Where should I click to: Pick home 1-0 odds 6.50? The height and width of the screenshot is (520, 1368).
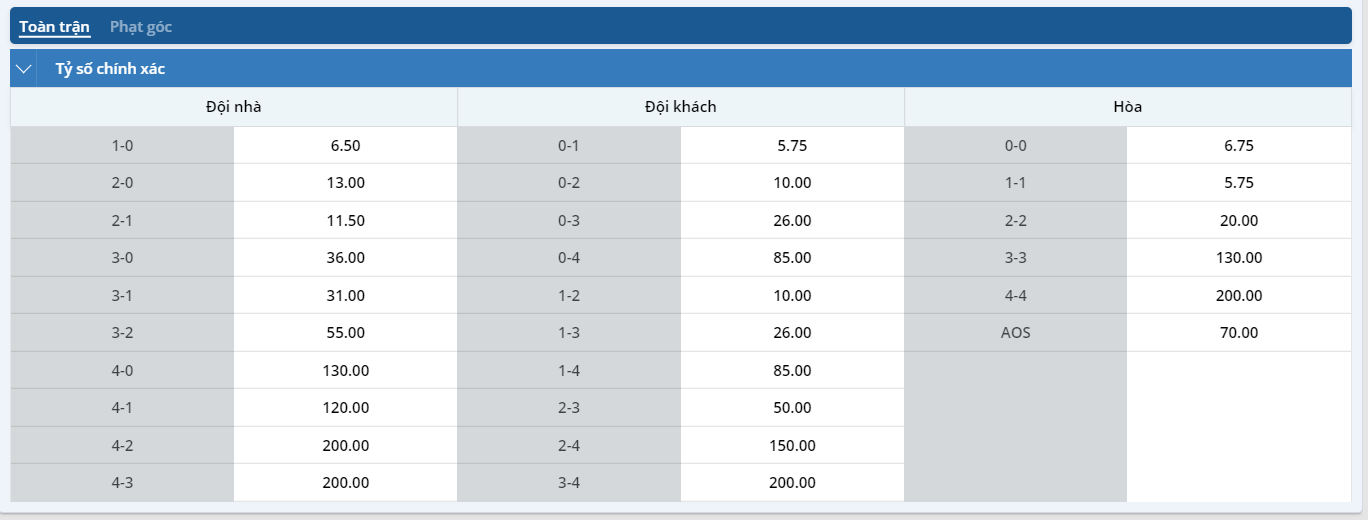click(x=345, y=145)
